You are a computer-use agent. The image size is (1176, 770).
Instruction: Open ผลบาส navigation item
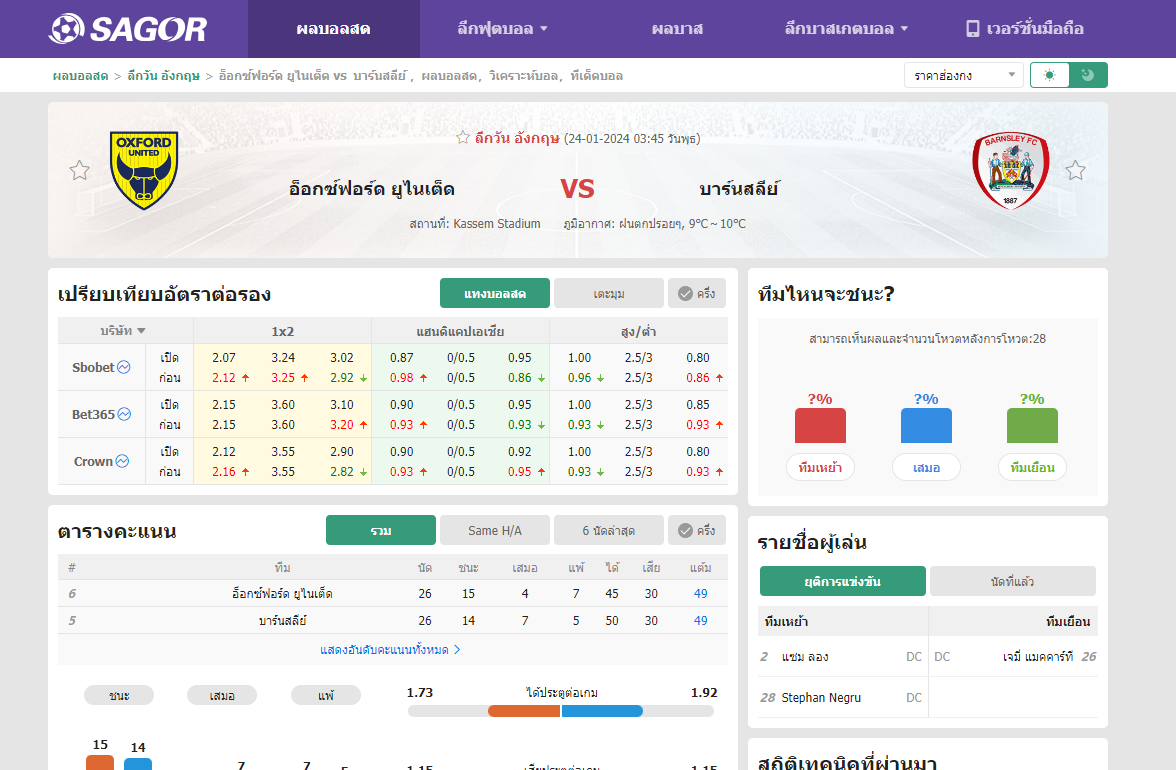[677, 28]
